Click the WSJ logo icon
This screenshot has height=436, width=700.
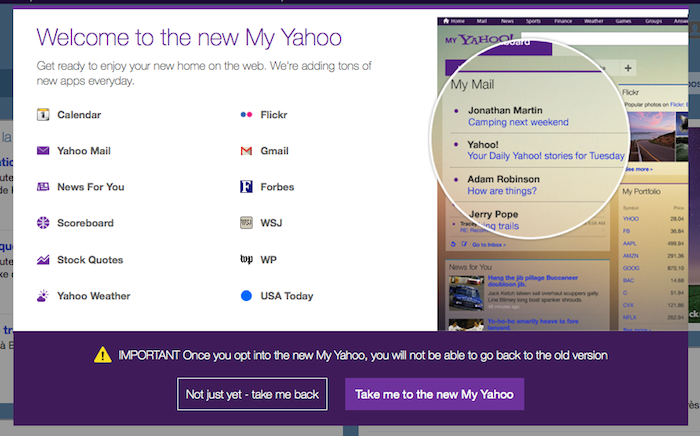[246, 223]
